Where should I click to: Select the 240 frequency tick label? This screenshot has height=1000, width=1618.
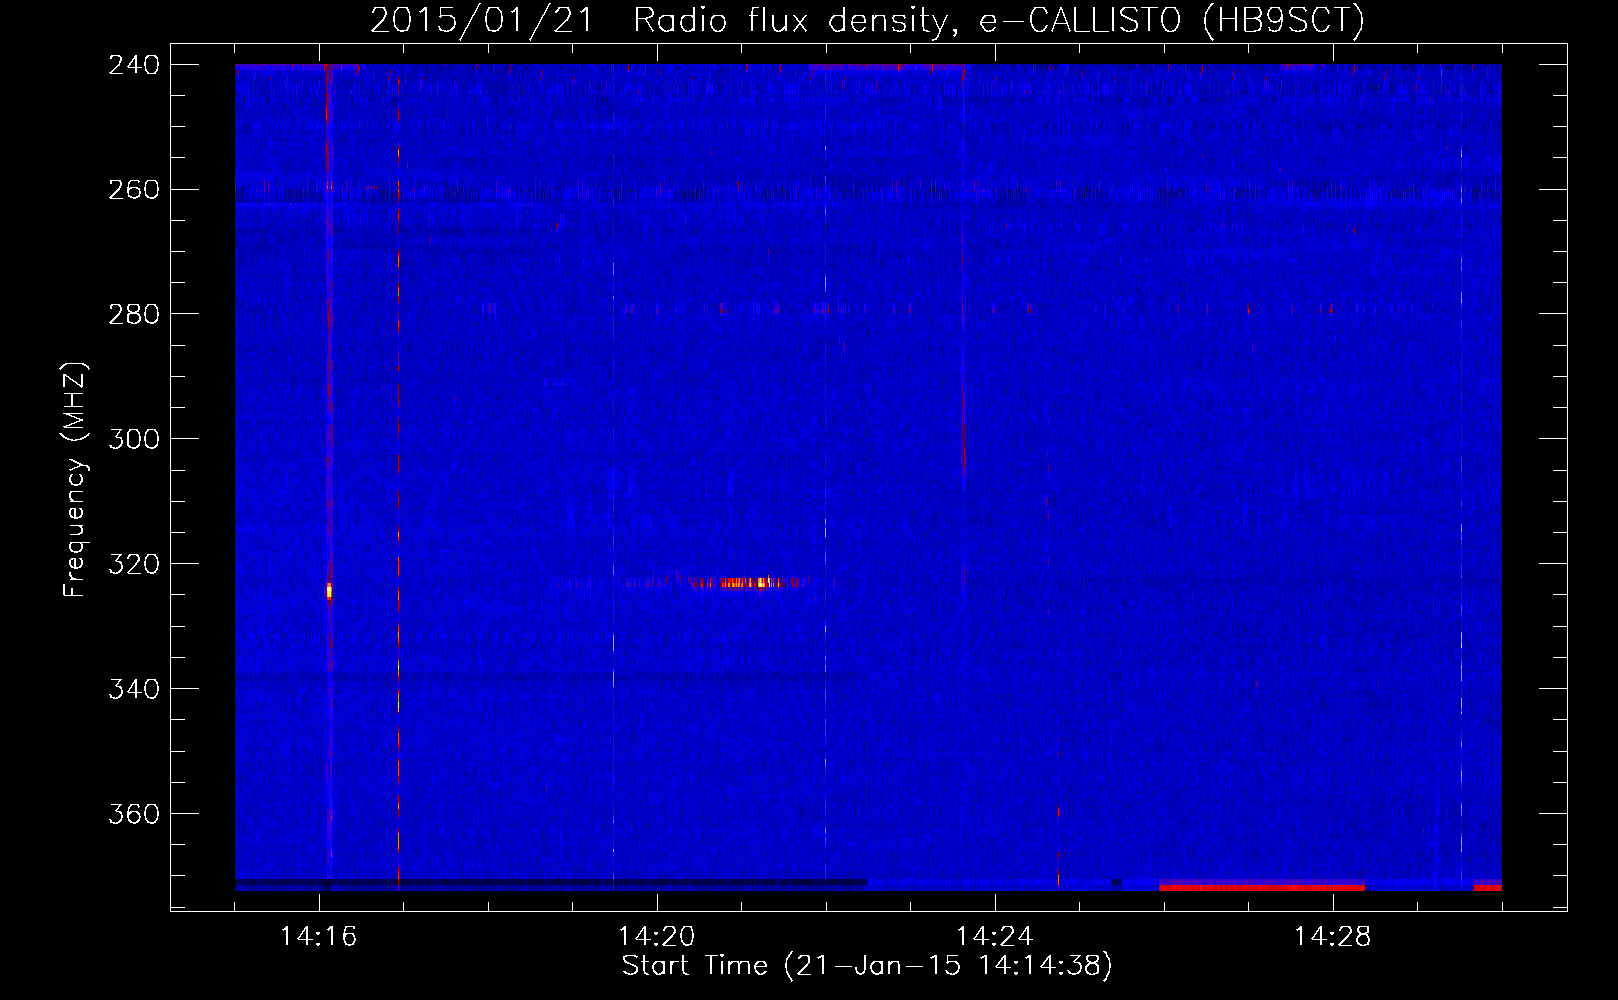(134, 65)
